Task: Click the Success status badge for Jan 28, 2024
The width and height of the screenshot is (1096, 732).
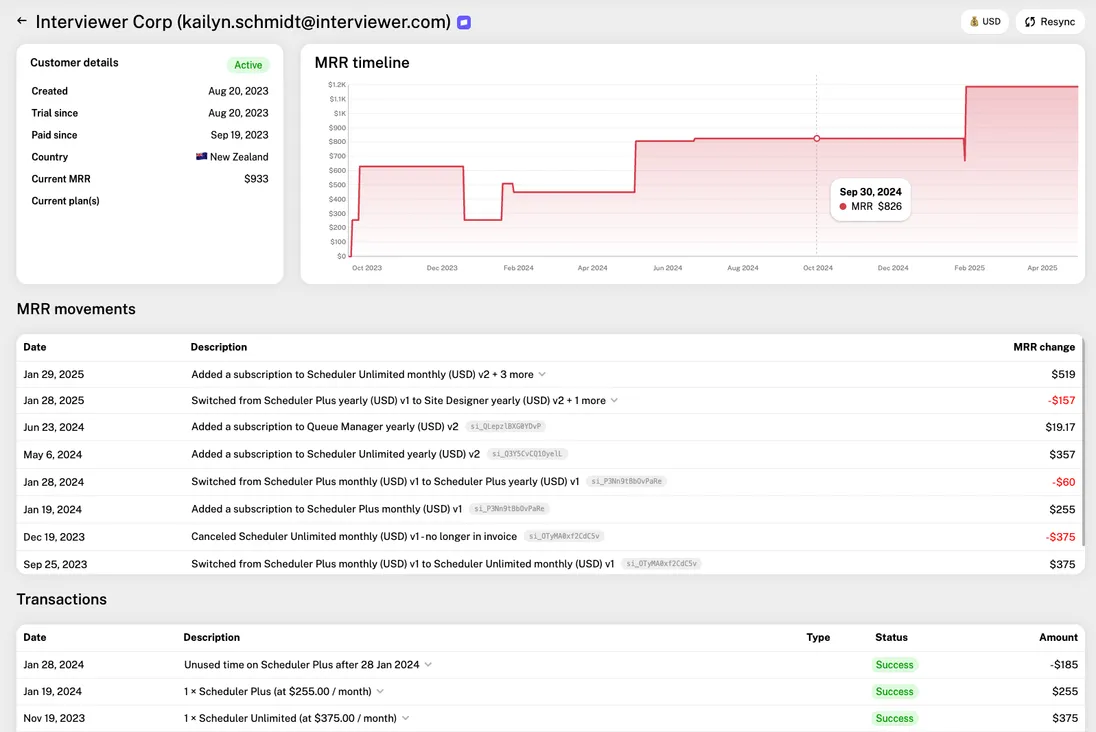Action: pyautogui.click(x=894, y=665)
